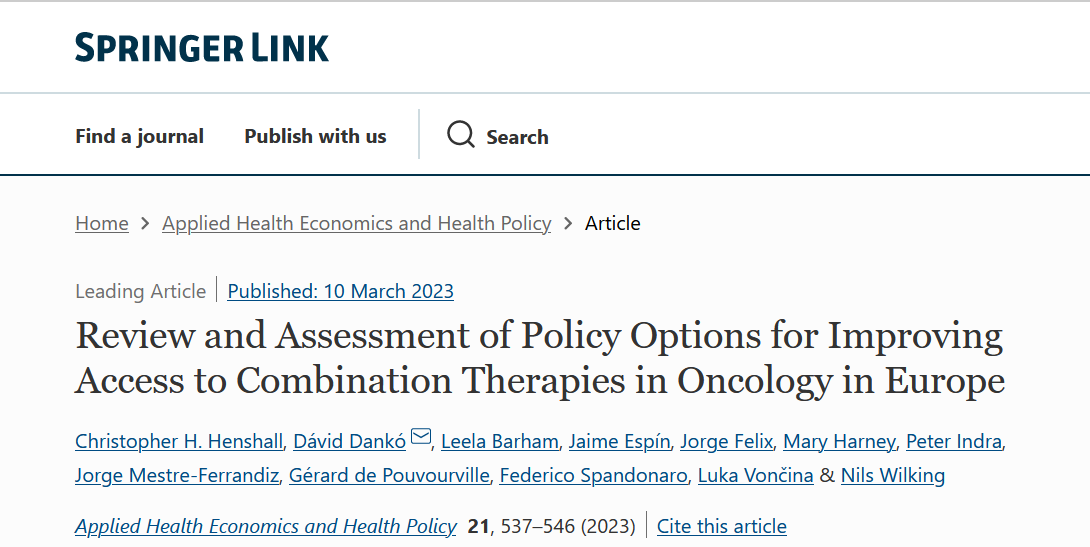
Task: Open the italic journal name citation link
Action: coord(266,526)
